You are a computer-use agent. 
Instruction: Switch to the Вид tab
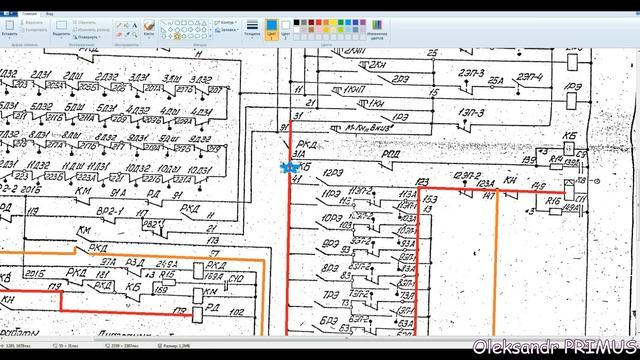pyautogui.click(x=49, y=14)
